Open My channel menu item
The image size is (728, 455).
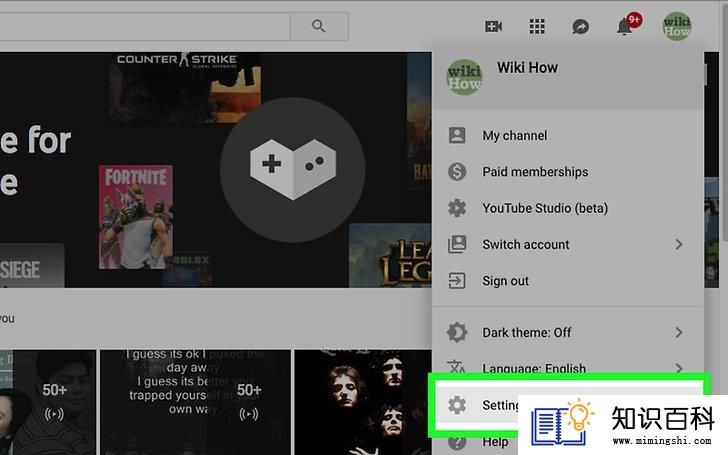click(x=568, y=135)
